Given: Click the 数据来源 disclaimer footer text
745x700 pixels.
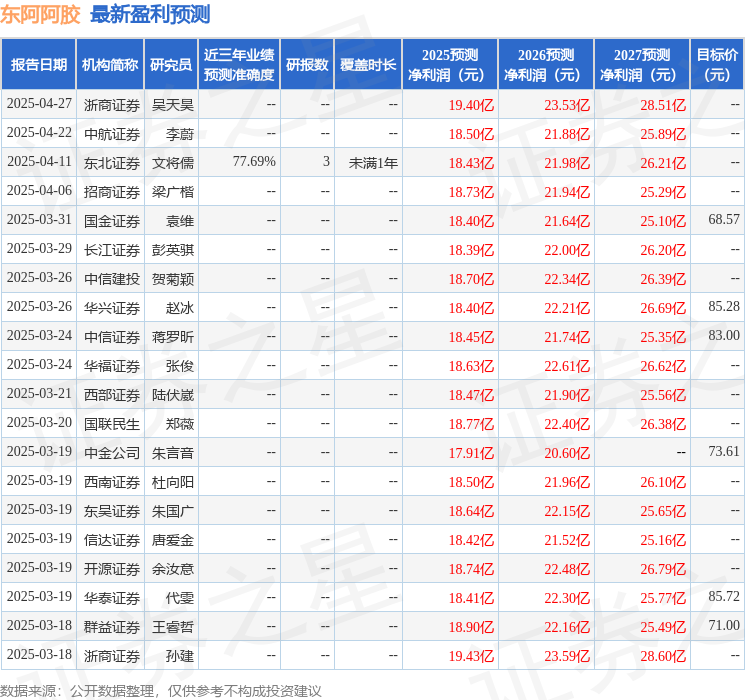Looking at the screenshot, I should pyautogui.click(x=161, y=690).
